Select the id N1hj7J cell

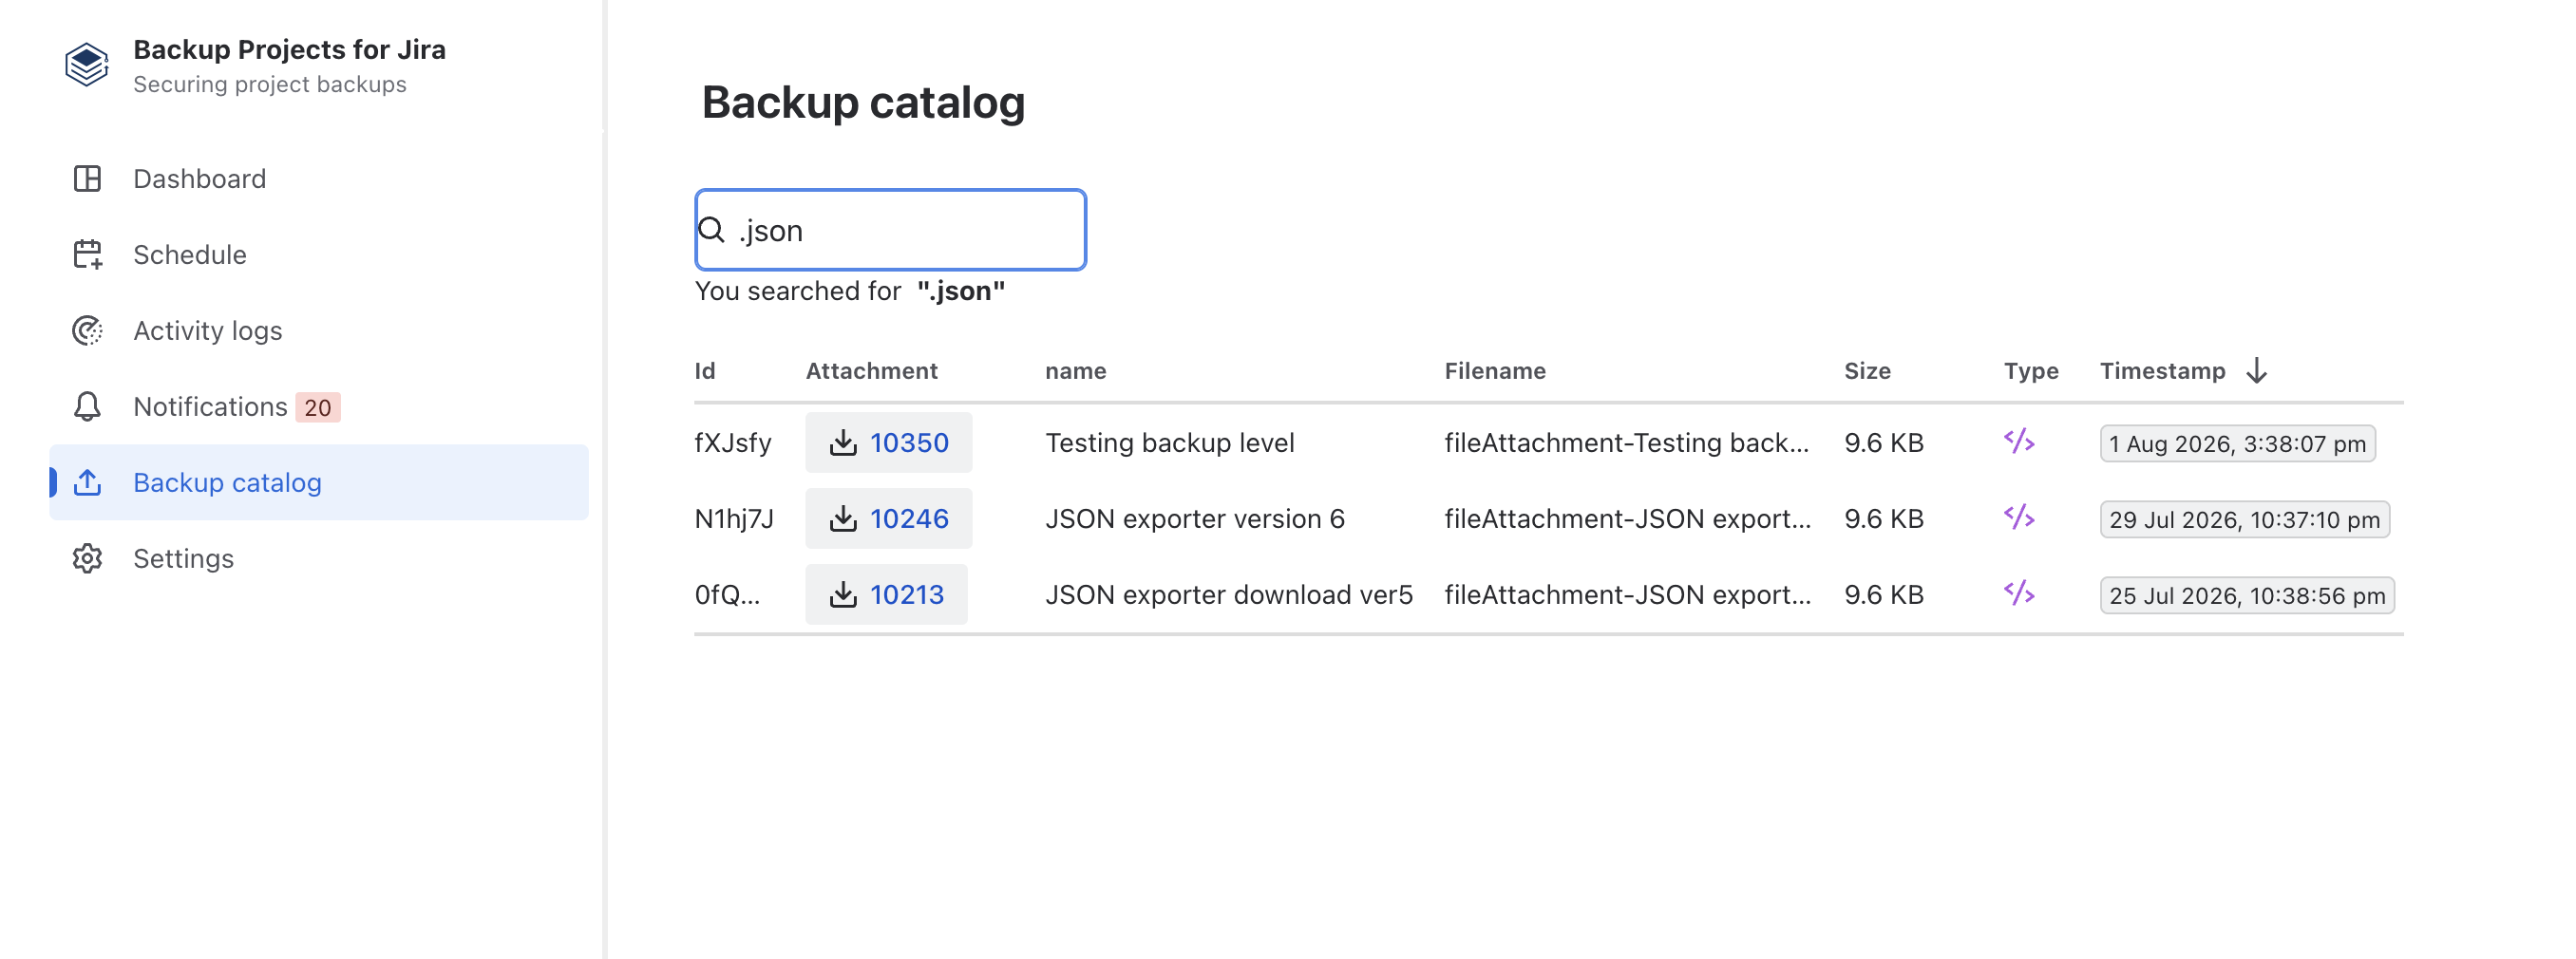click(x=734, y=519)
